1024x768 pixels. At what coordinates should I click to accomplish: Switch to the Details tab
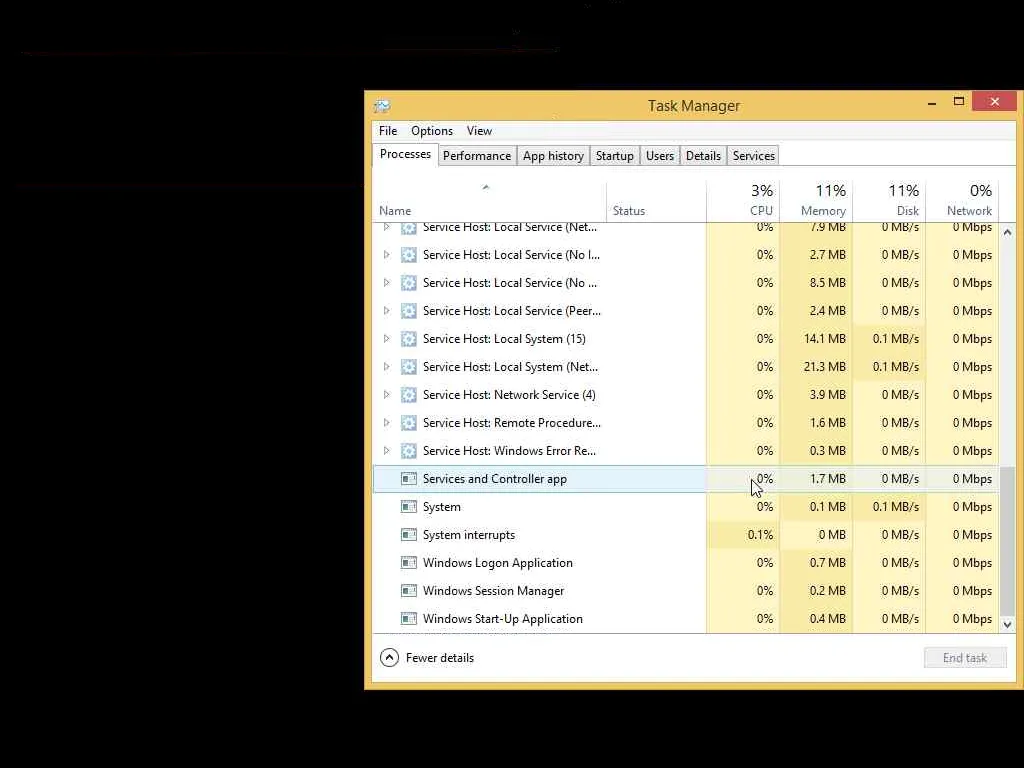[x=703, y=156]
